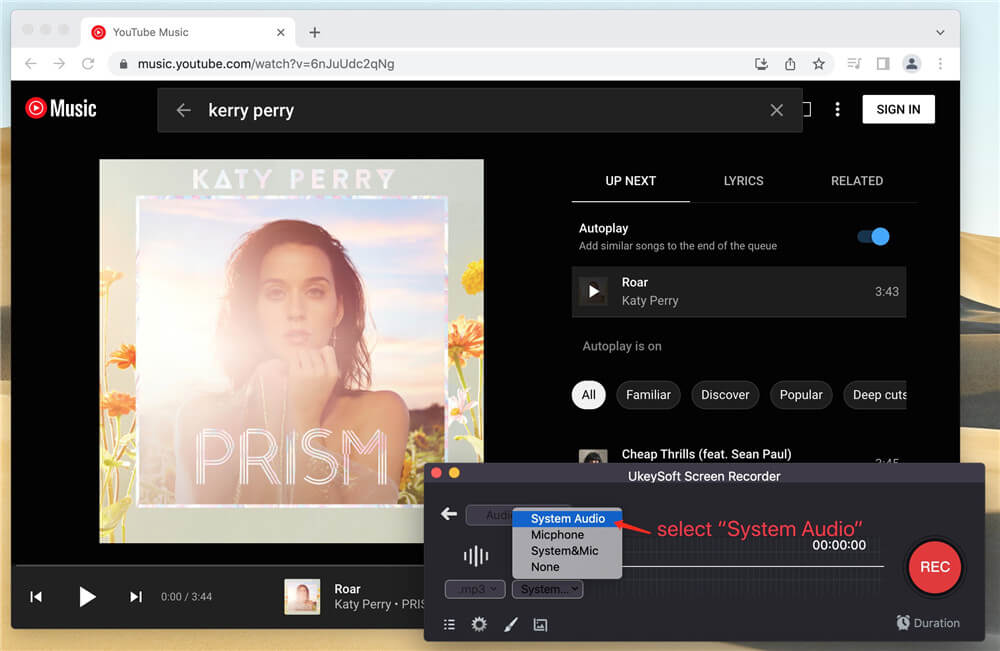Open the System audio source dropdown
The width and height of the screenshot is (1000, 651).
click(x=547, y=589)
